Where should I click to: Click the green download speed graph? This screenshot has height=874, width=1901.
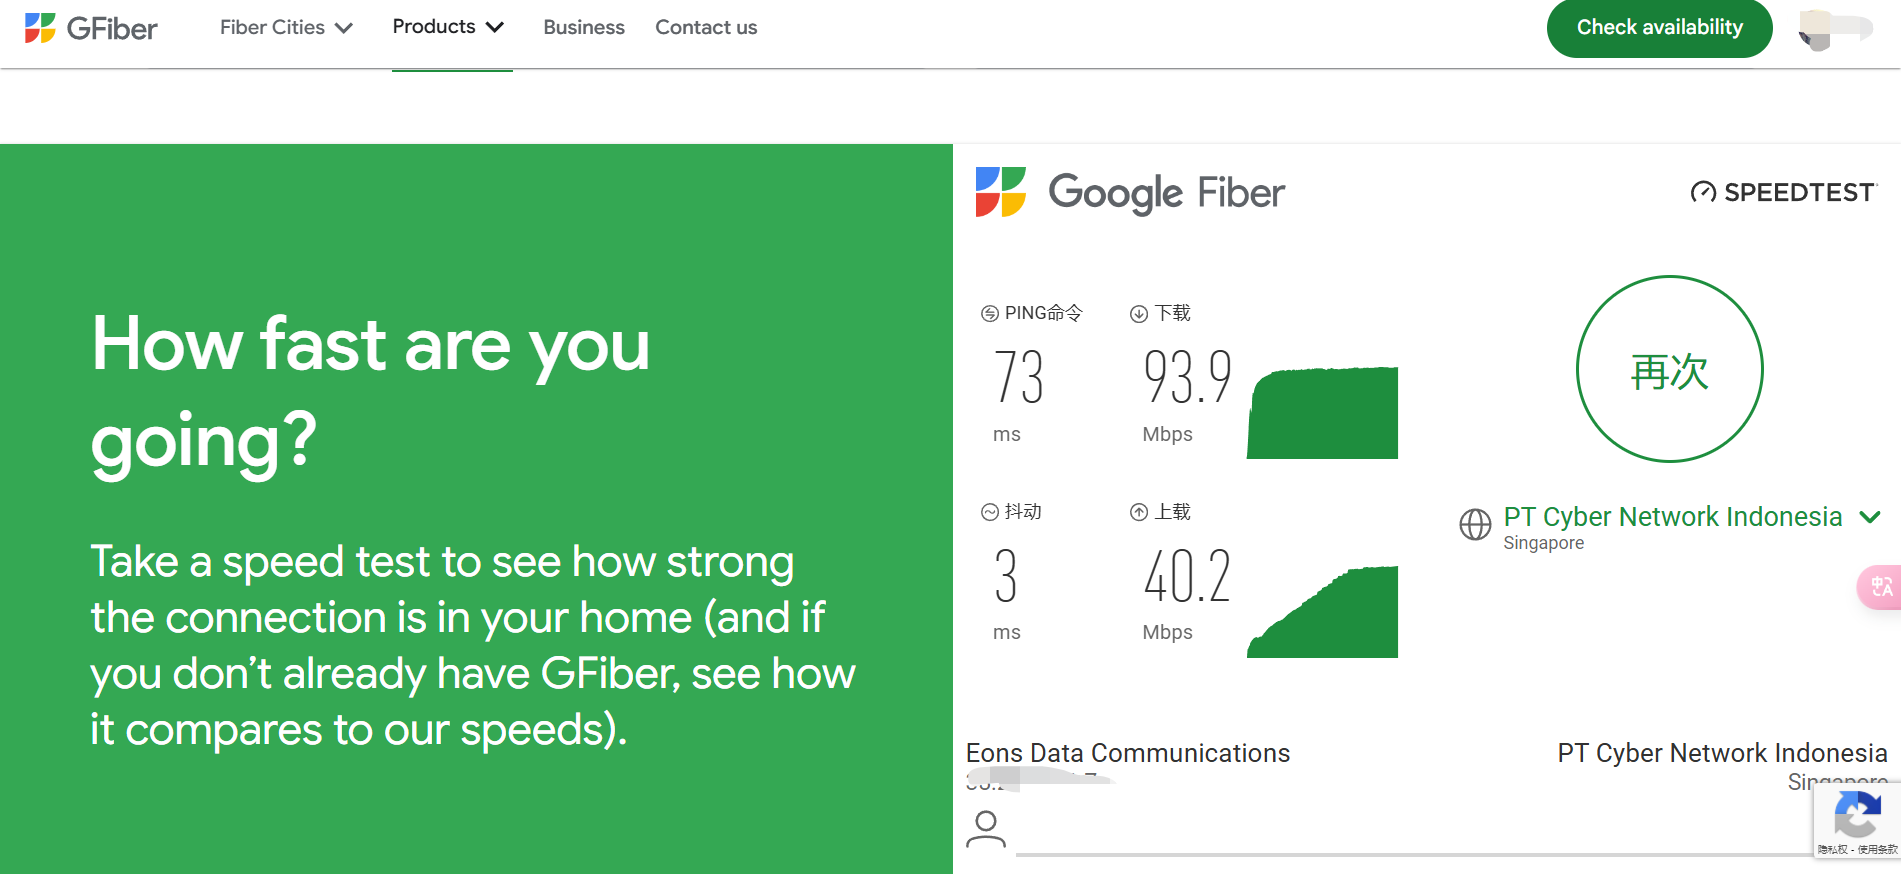pyautogui.click(x=1322, y=413)
